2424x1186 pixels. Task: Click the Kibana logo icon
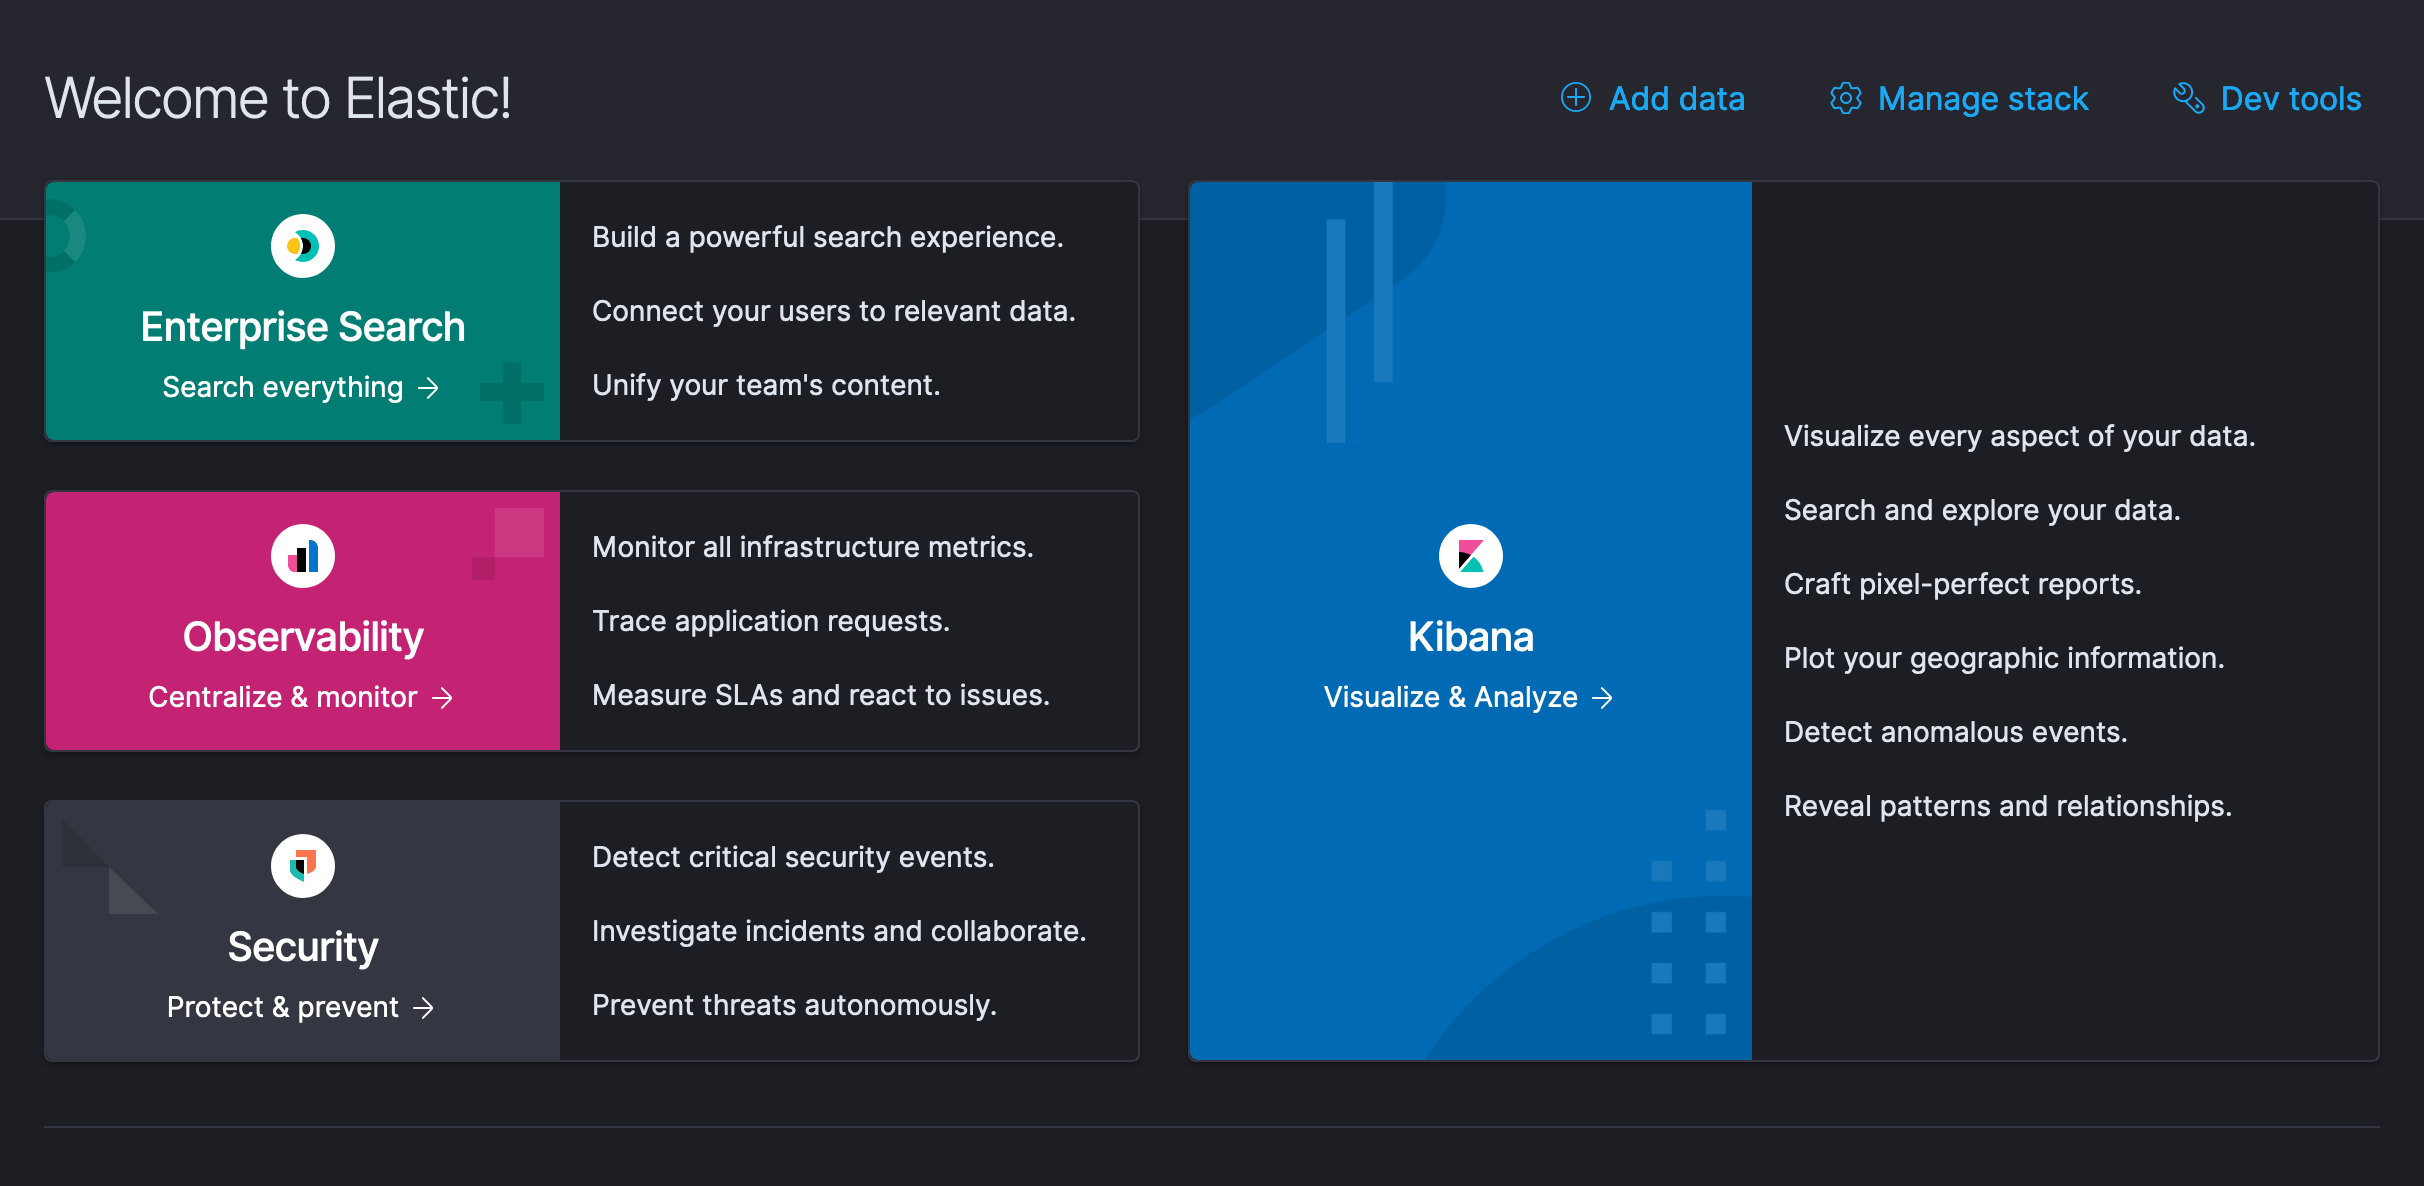1469,557
